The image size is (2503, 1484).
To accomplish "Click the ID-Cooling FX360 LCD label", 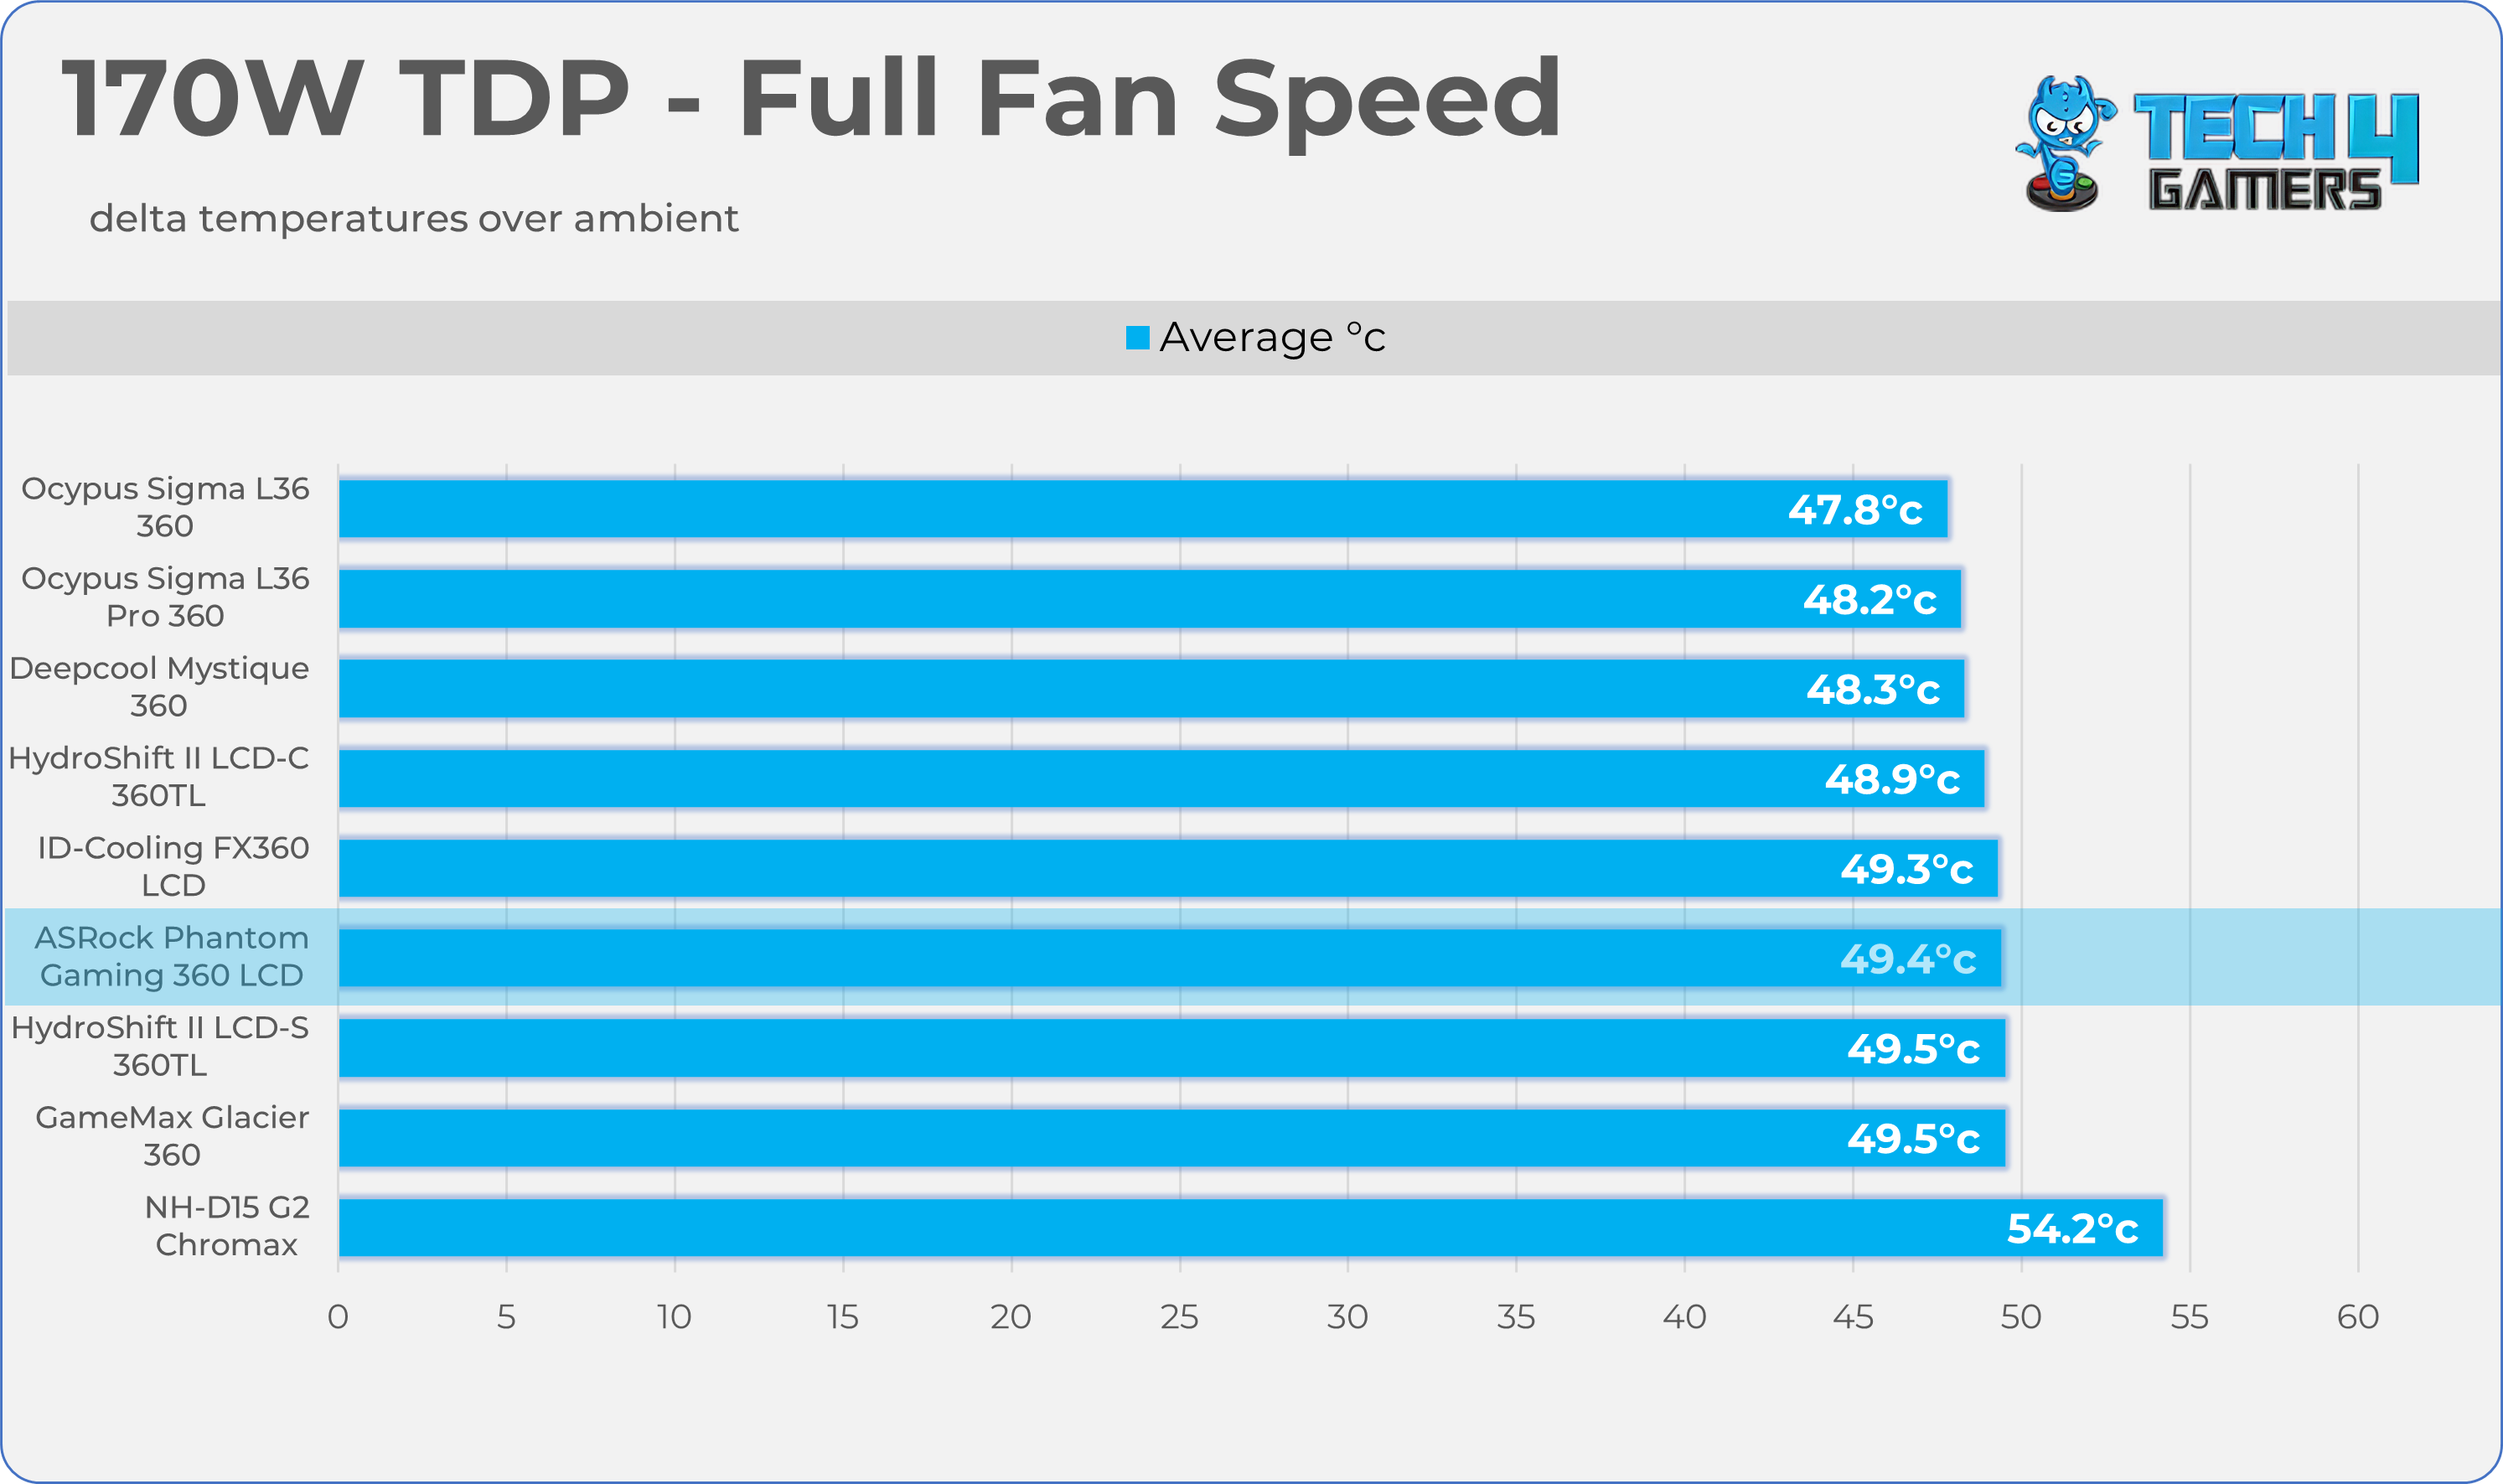I will (x=172, y=866).
